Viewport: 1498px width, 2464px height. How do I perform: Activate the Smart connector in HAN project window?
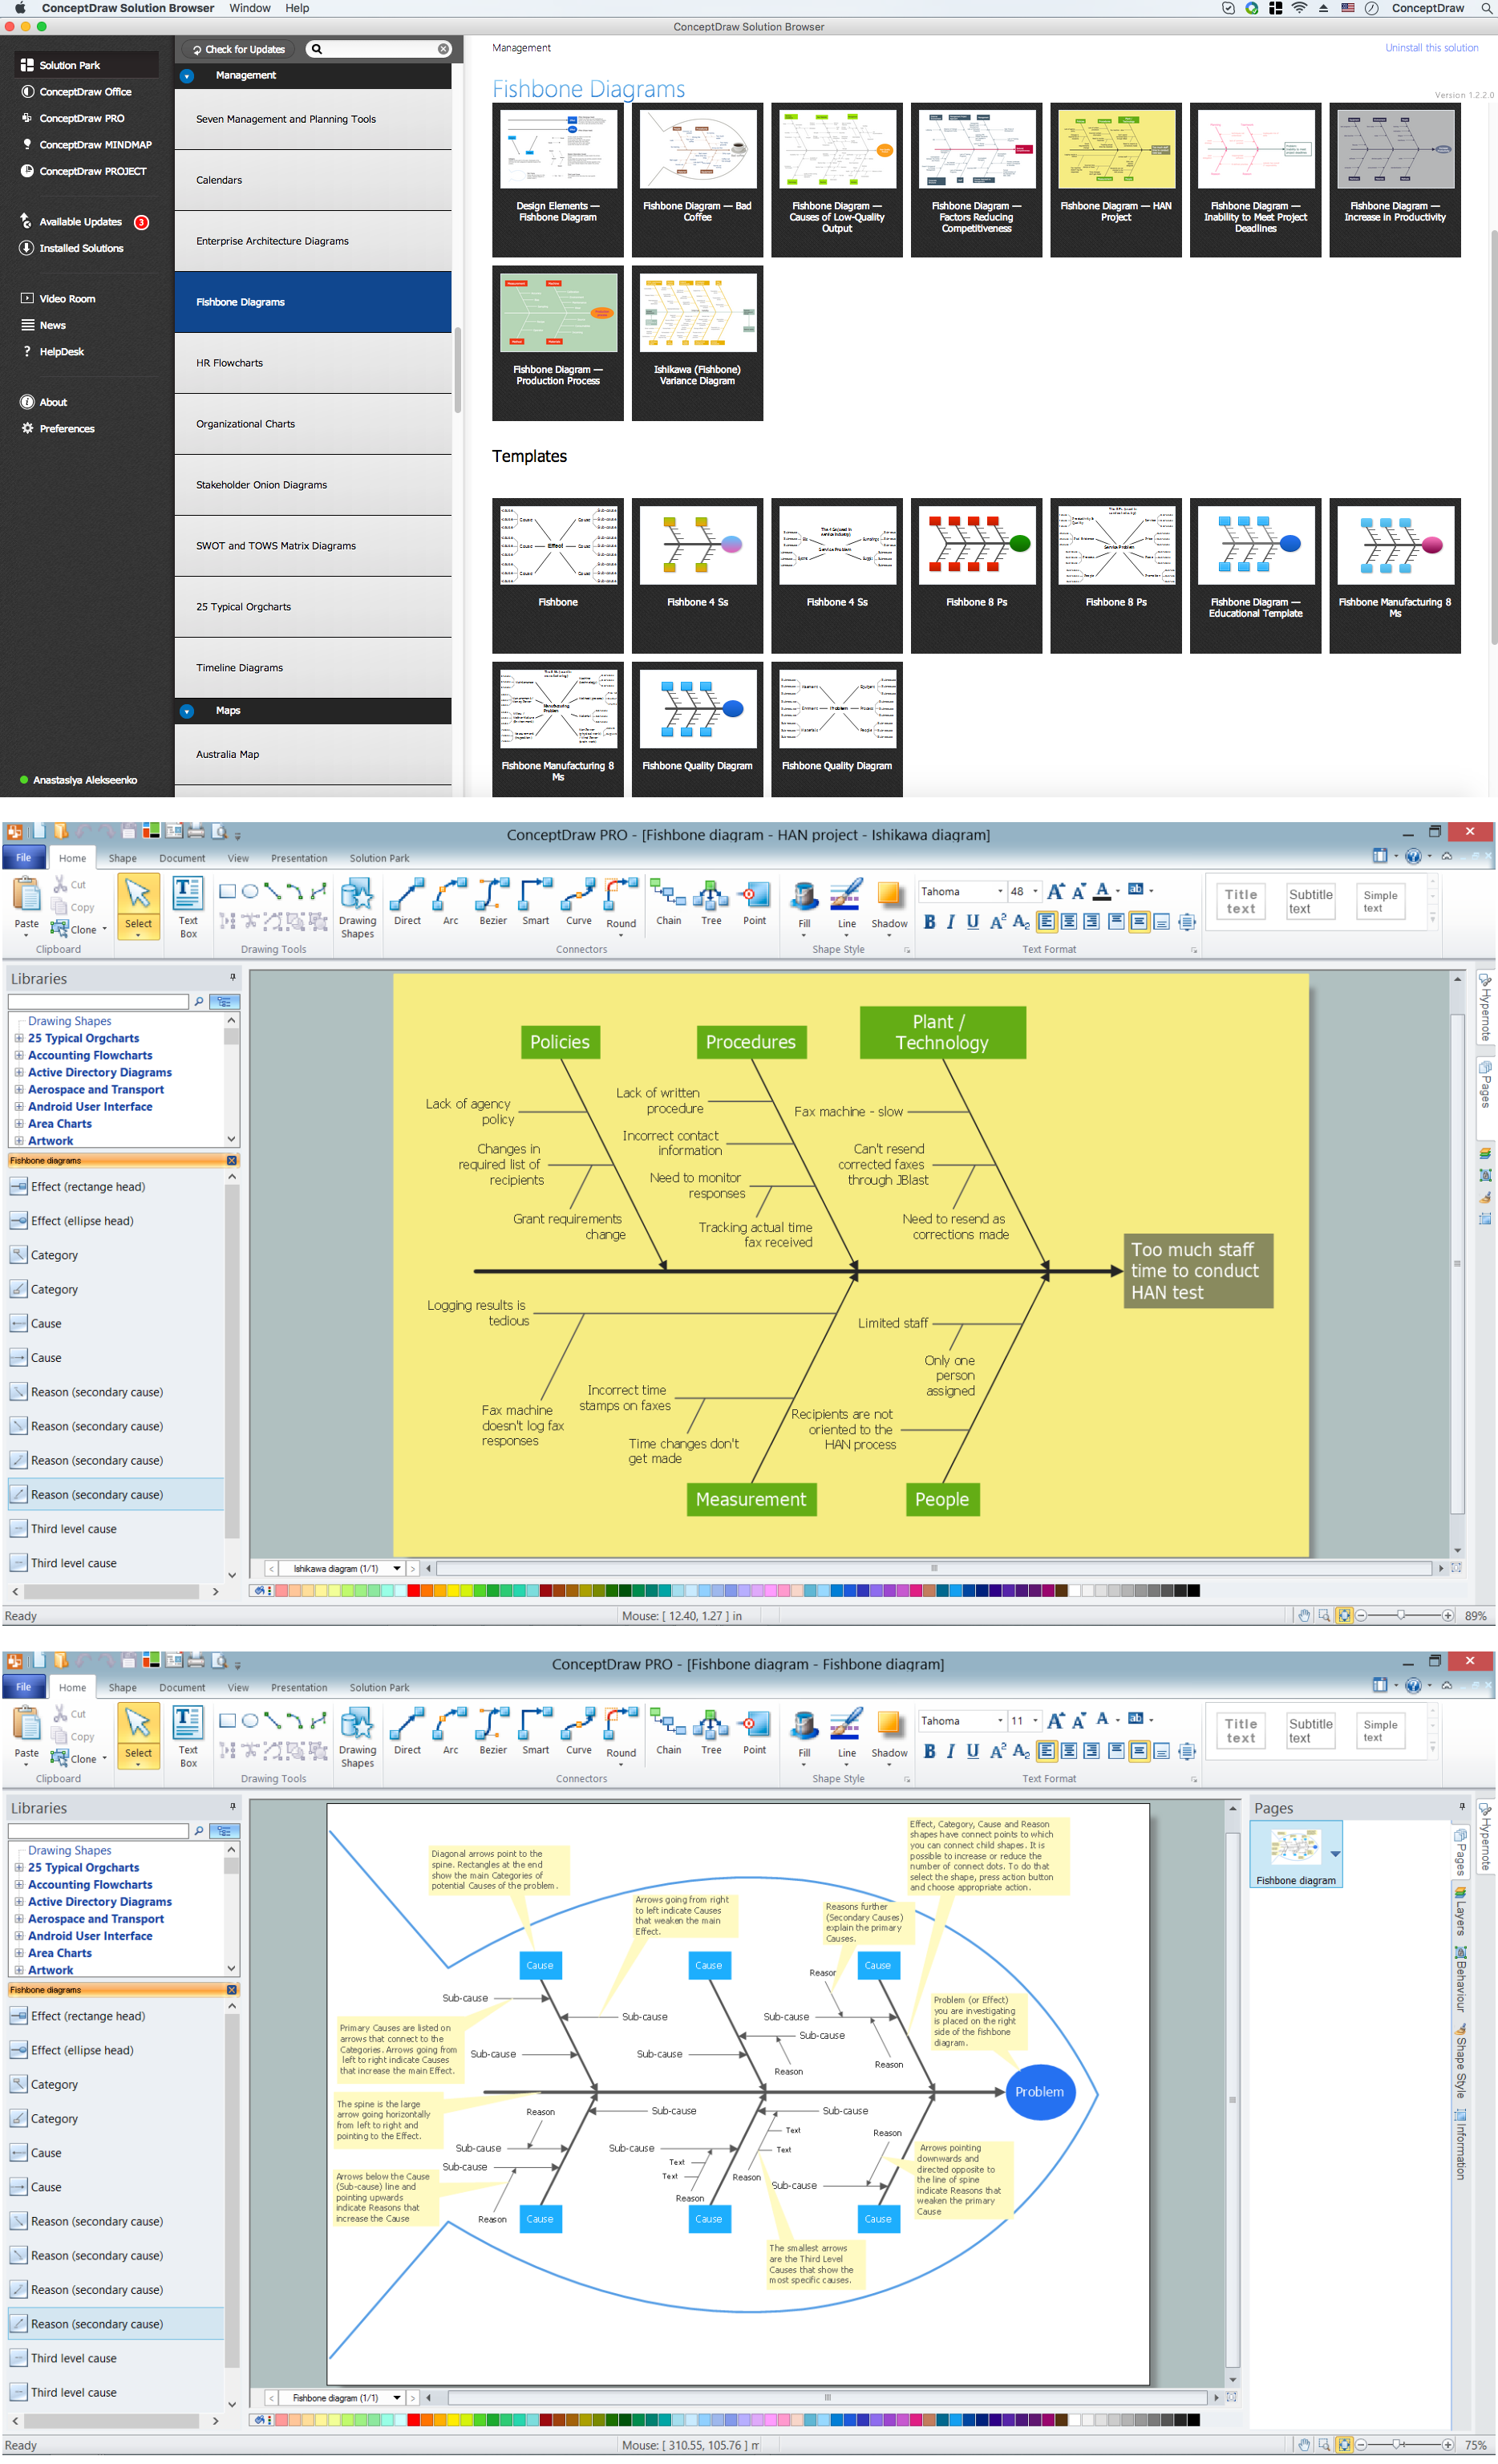click(x=536, y=901)
